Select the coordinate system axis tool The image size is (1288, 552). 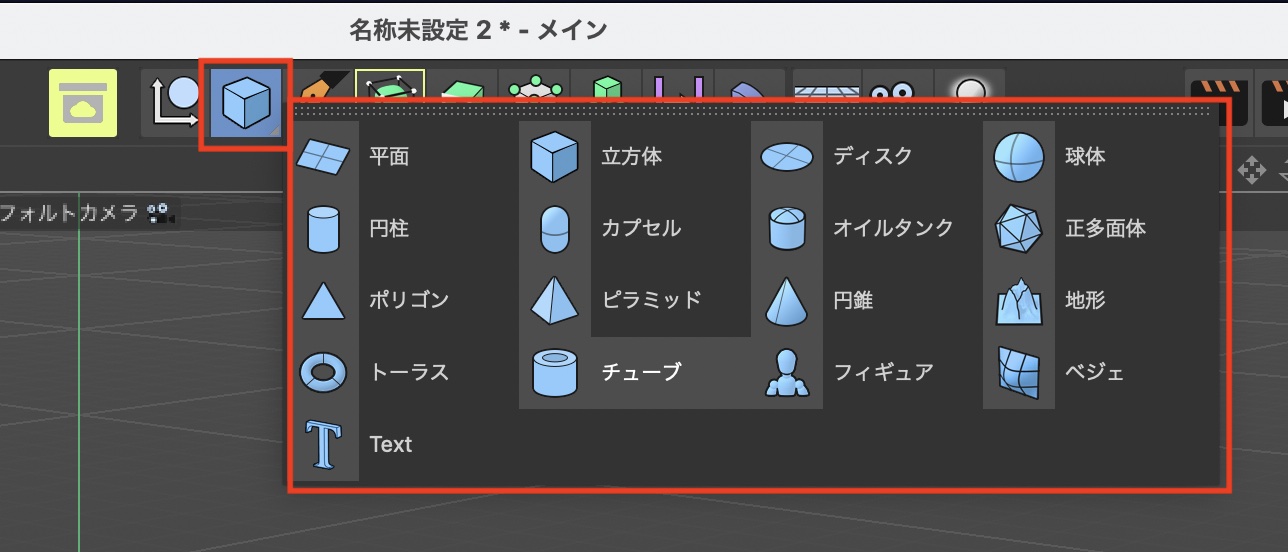click(x=174, y=102)
